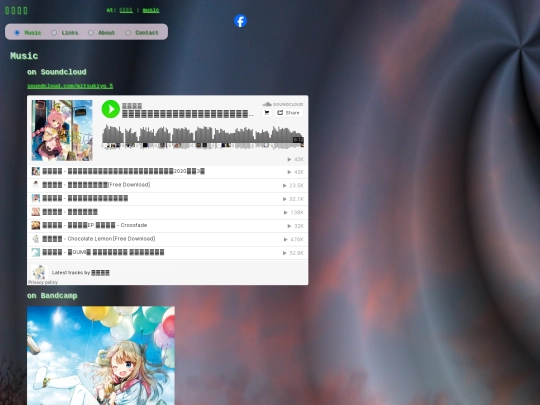This screenshot has height=405, width=540.
Task: Open the Privacy policy link
Action: click(43, 282)
